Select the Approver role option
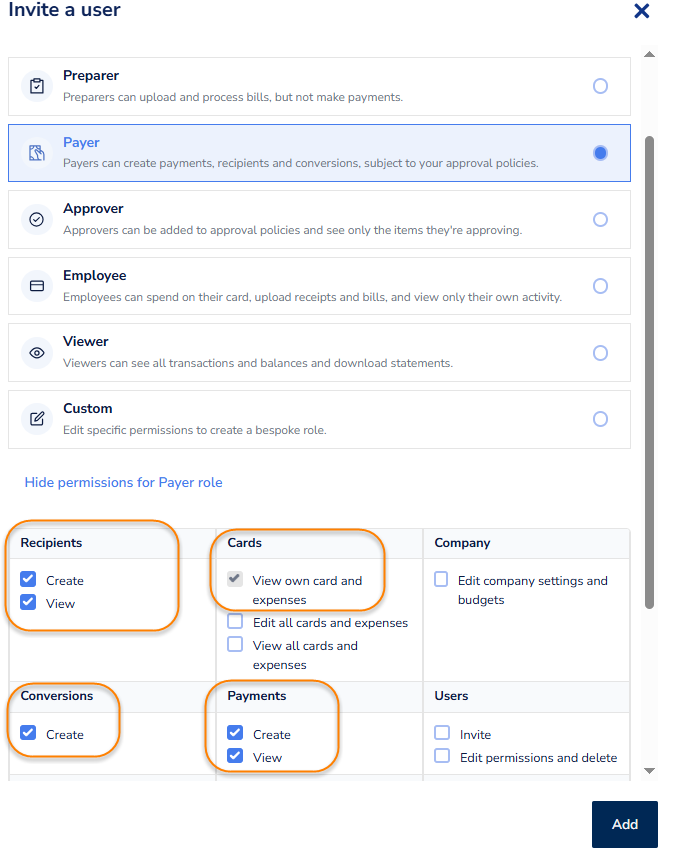Image resolution: width=673 pixels, height=852 pixels. click(x=600, y=219)
